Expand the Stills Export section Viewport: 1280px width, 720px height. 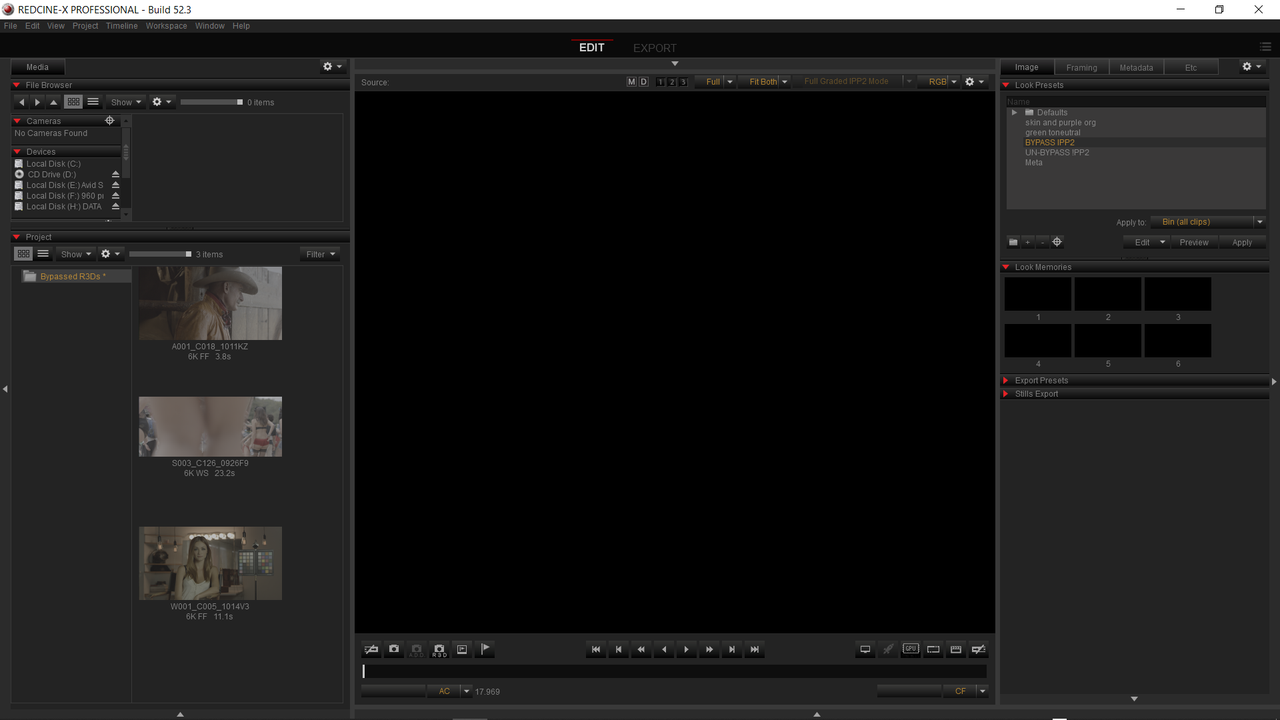(1006, 394)
